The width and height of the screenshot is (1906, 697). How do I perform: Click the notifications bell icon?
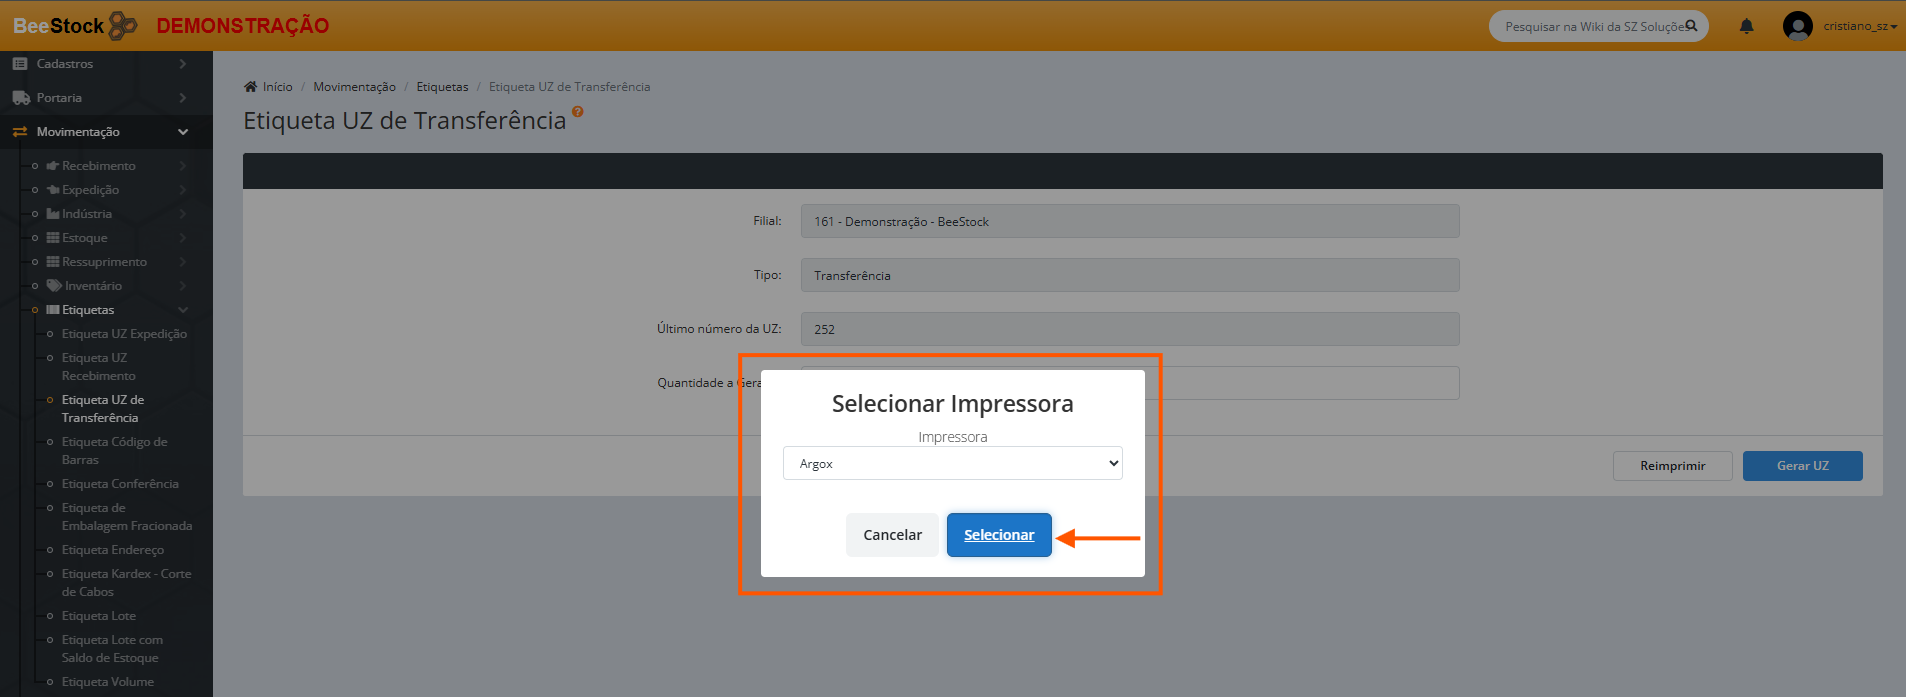click(1746, 26)
